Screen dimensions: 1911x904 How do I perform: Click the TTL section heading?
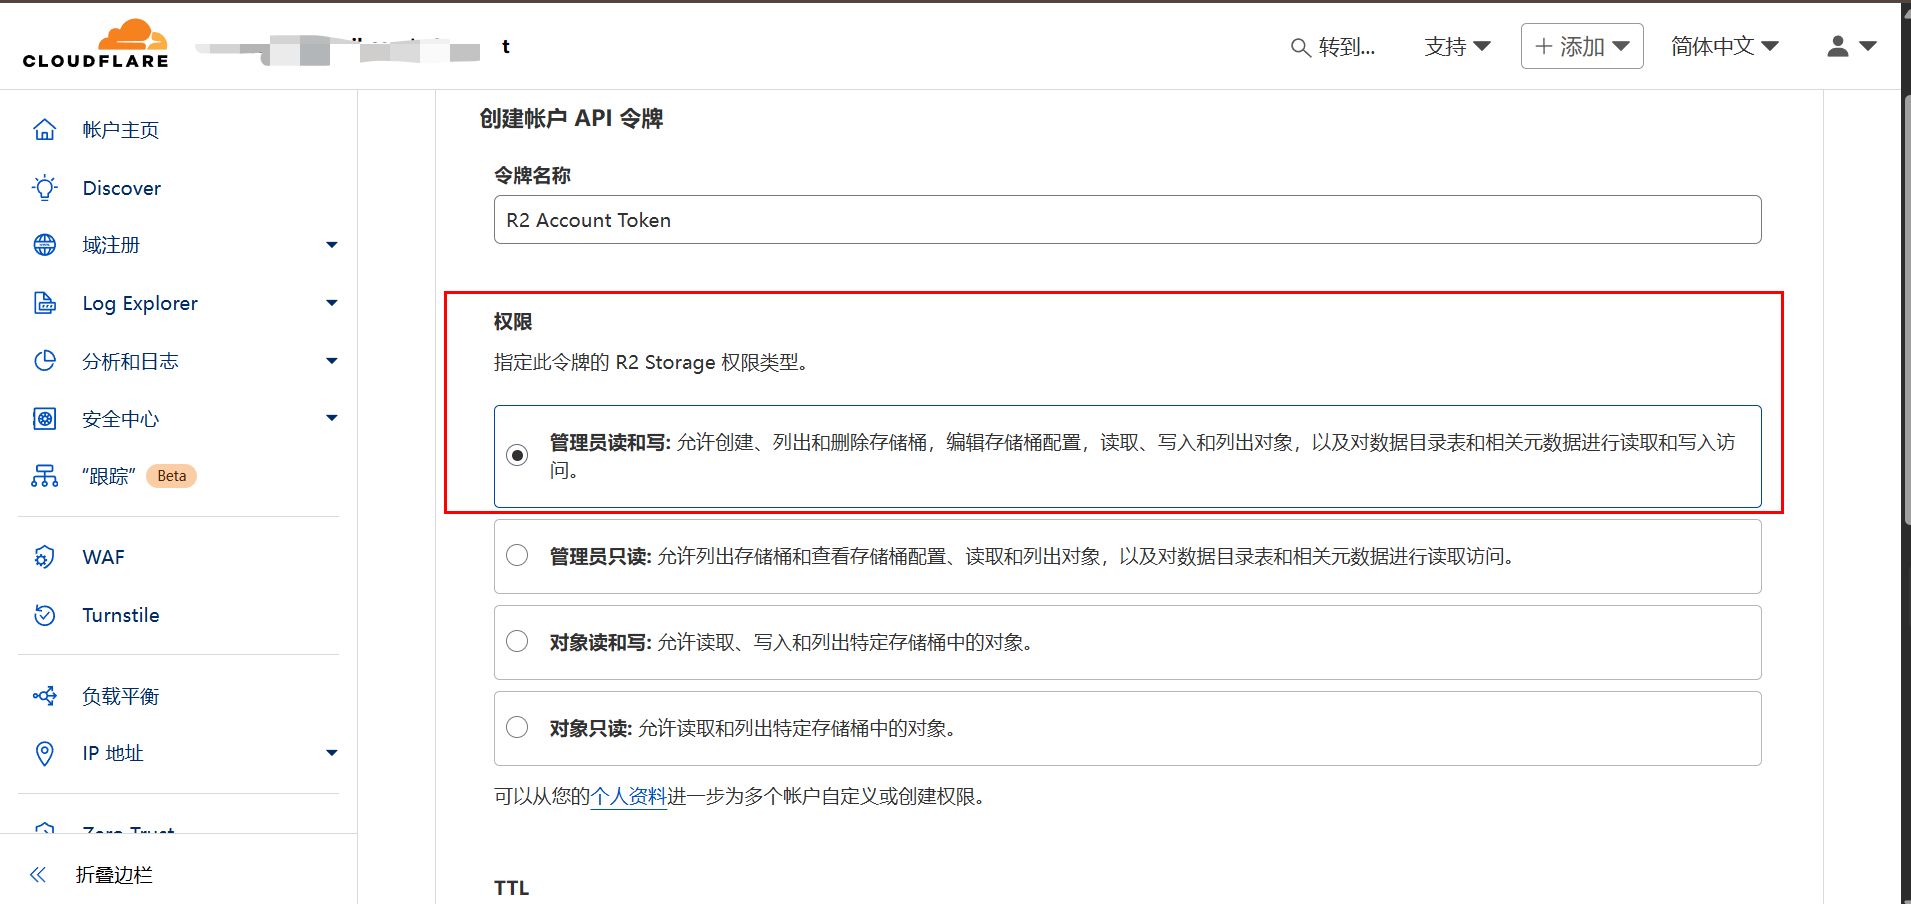(511, 888)
